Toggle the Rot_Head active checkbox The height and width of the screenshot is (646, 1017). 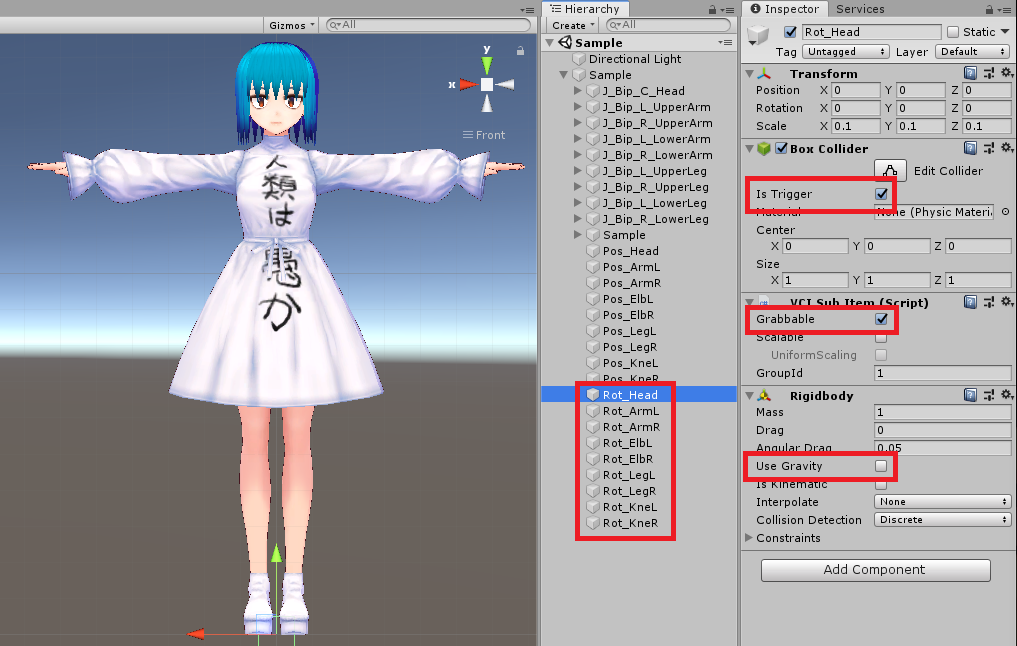[x=790, y=32]
